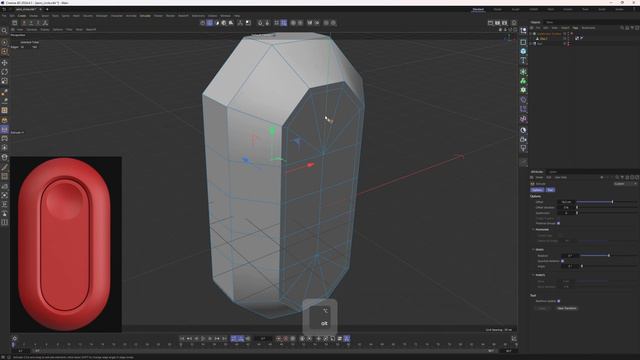This screenshot has width=640, height=360.
Task: Click the Attribute Manager search icon
Action: 617,178
